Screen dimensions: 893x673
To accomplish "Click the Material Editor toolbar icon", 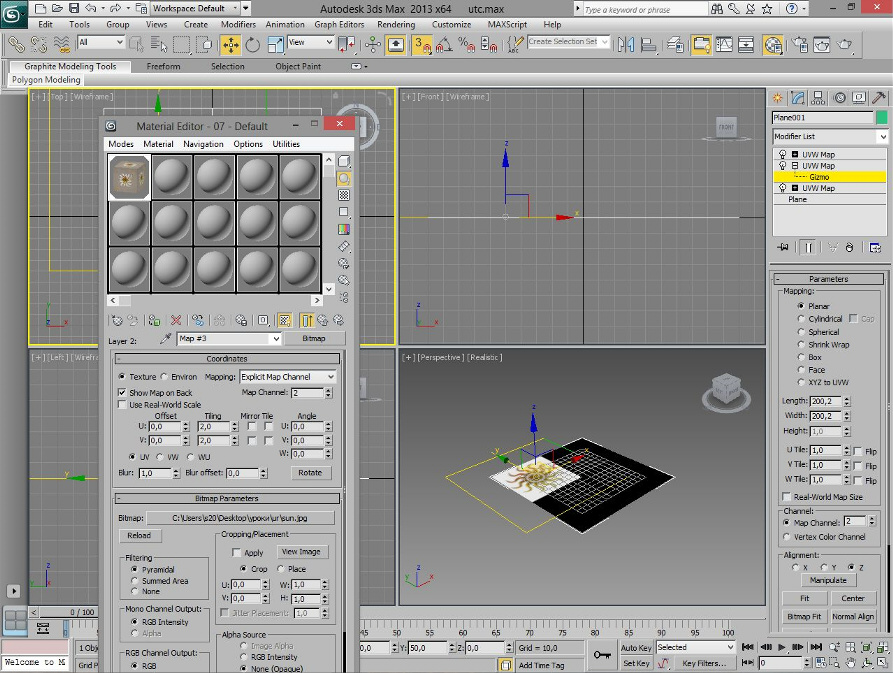I will (773, 44).
